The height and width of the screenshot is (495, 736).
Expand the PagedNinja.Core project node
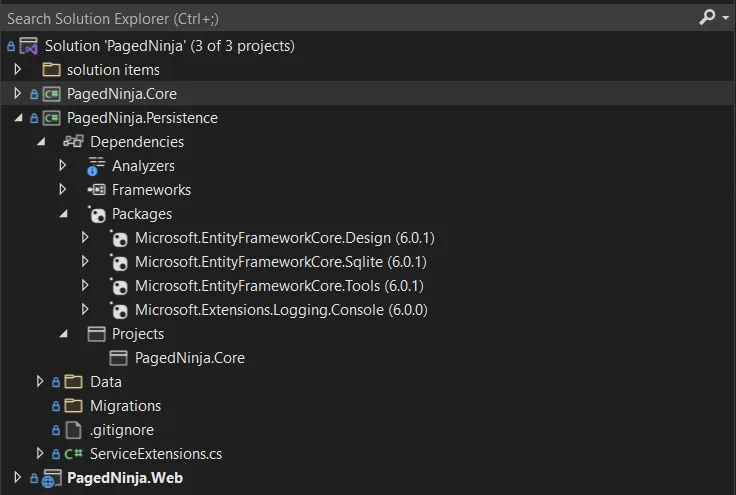tap(17, 93)
